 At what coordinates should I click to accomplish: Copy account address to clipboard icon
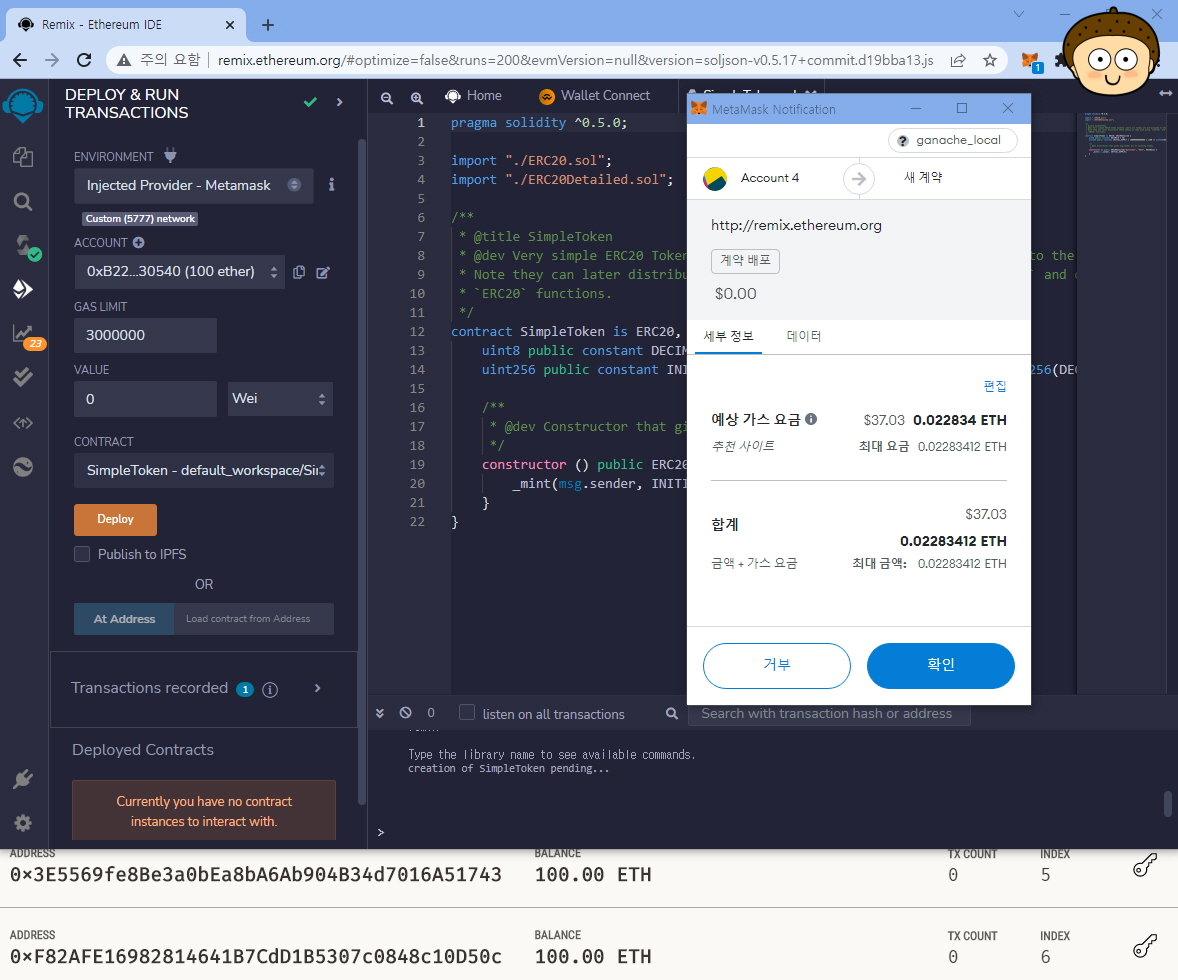point(298,272)
